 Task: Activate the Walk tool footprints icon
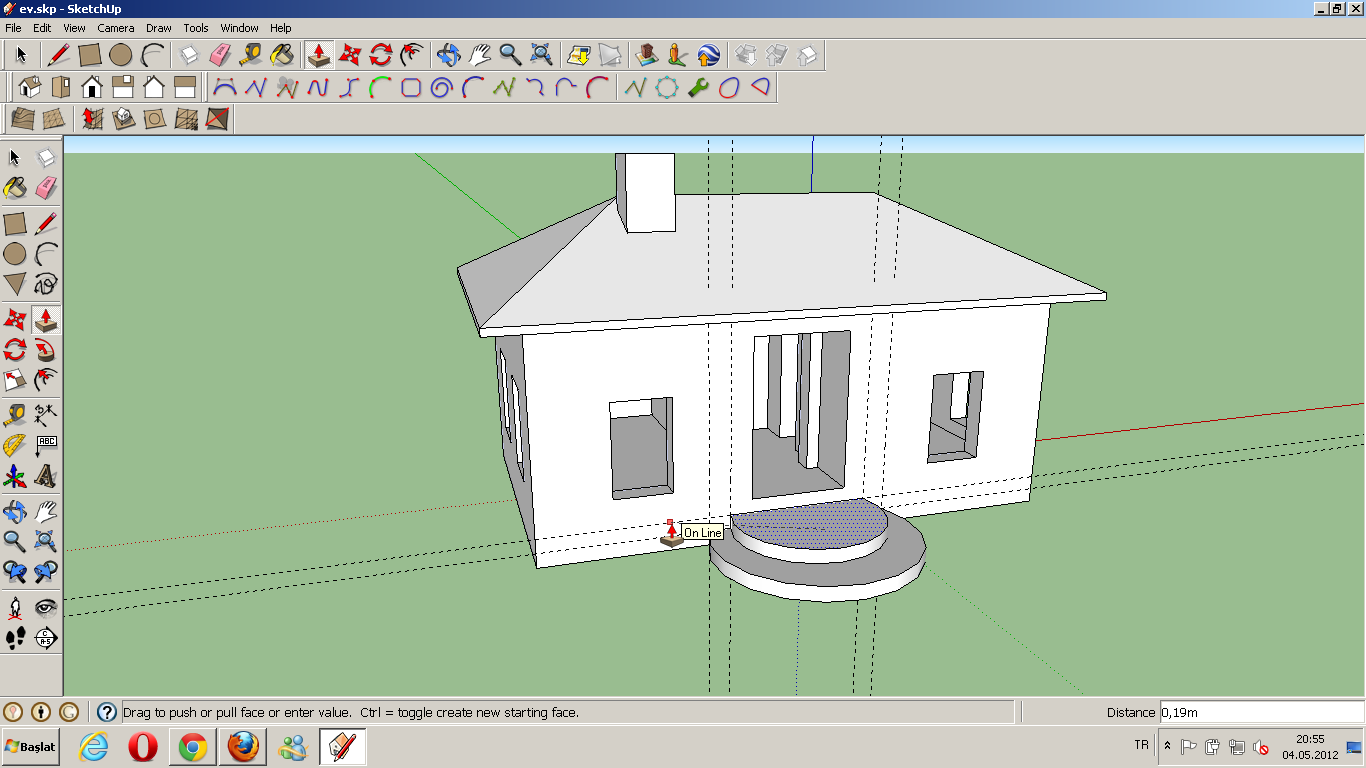click(x=15, y=638)
